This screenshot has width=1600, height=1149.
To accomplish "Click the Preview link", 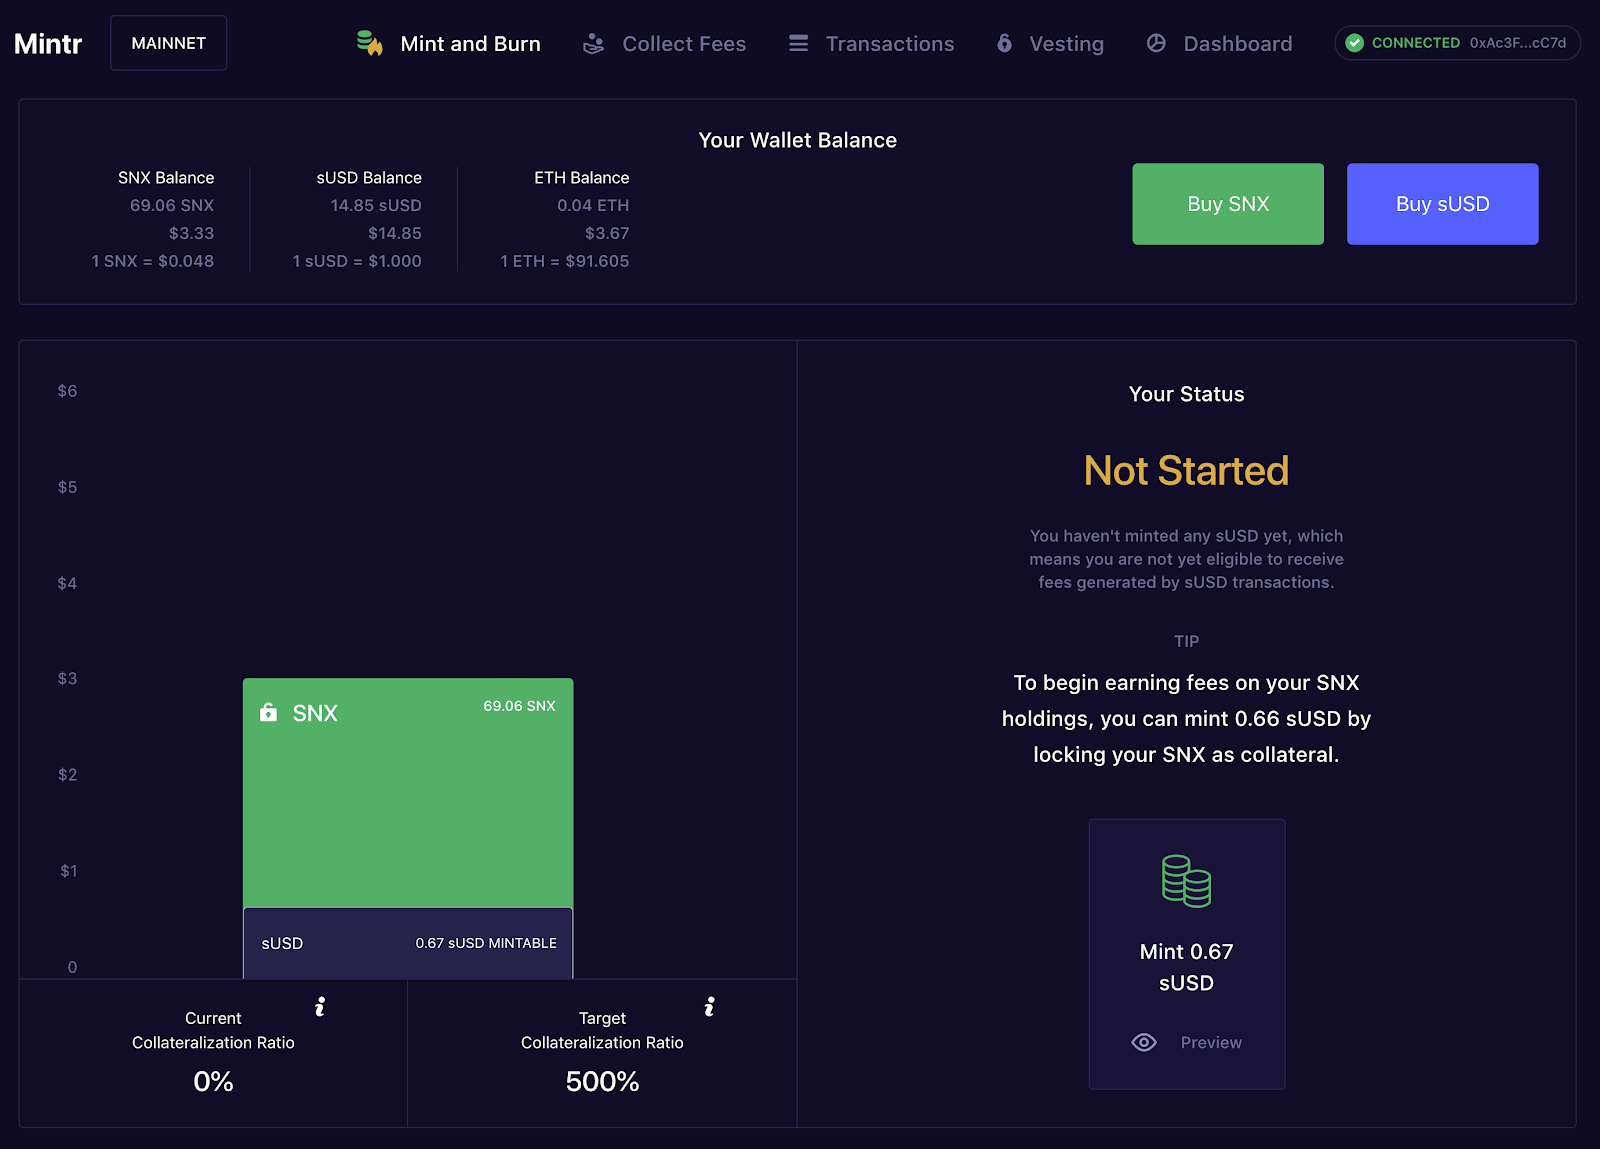I will coord(1211,1042).
